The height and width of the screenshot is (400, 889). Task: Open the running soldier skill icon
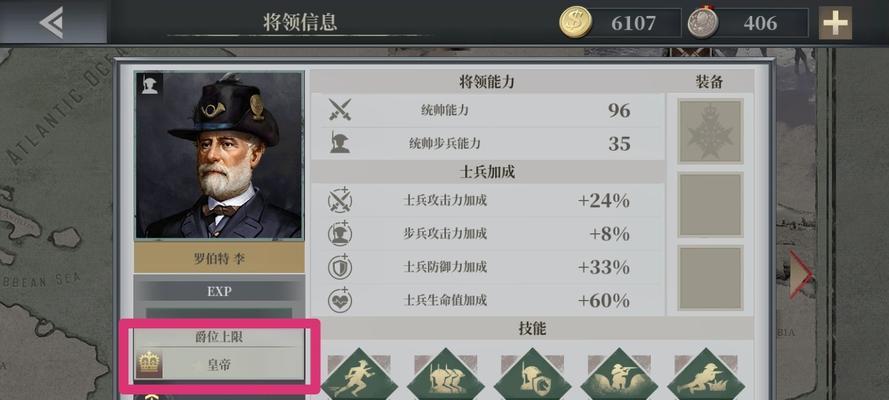pyautogui.click(x=359, y=376)
